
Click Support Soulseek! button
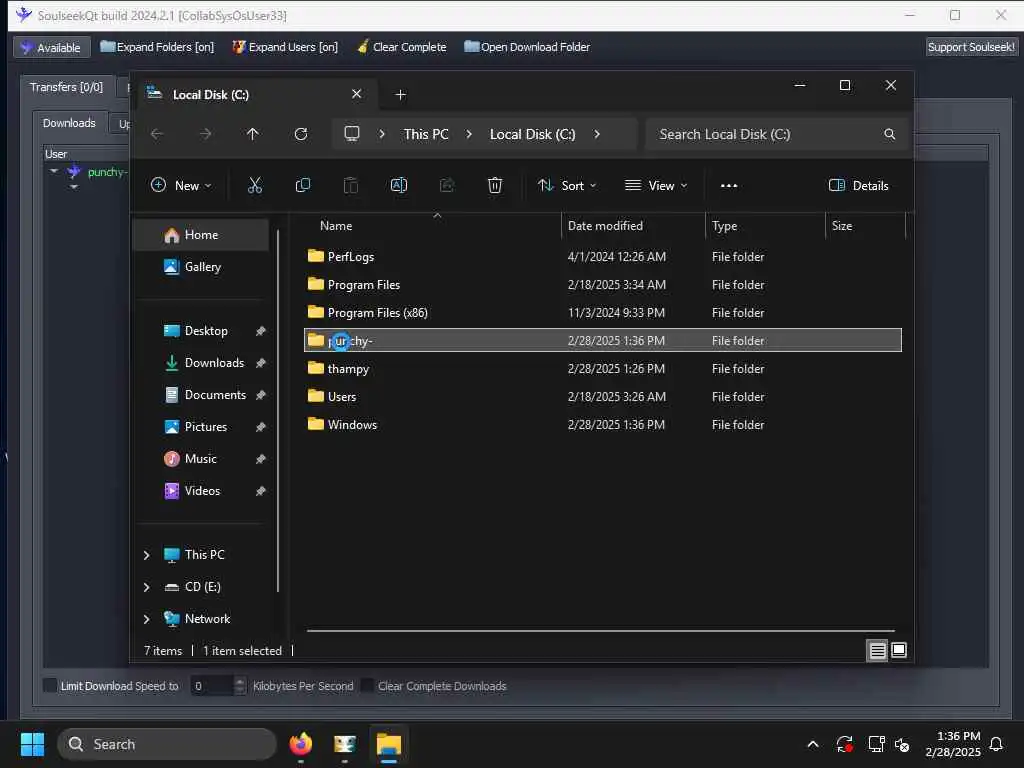click(x=971, y=47)
